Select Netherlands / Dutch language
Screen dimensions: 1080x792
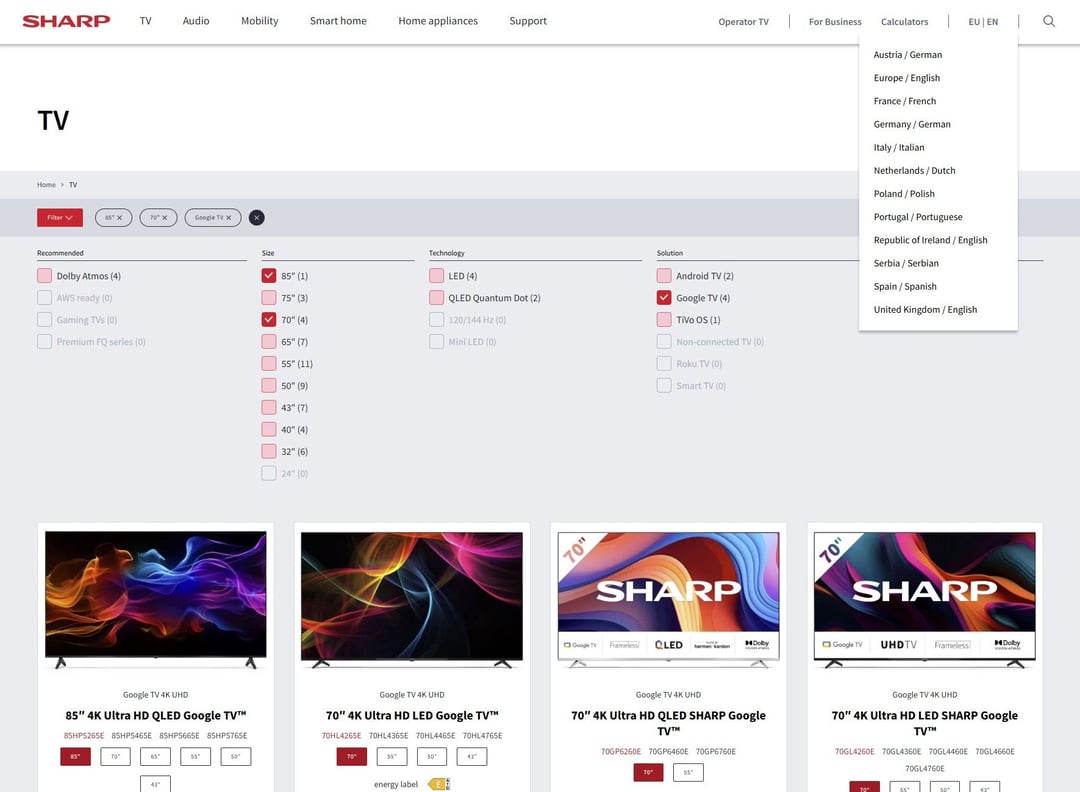914,171
